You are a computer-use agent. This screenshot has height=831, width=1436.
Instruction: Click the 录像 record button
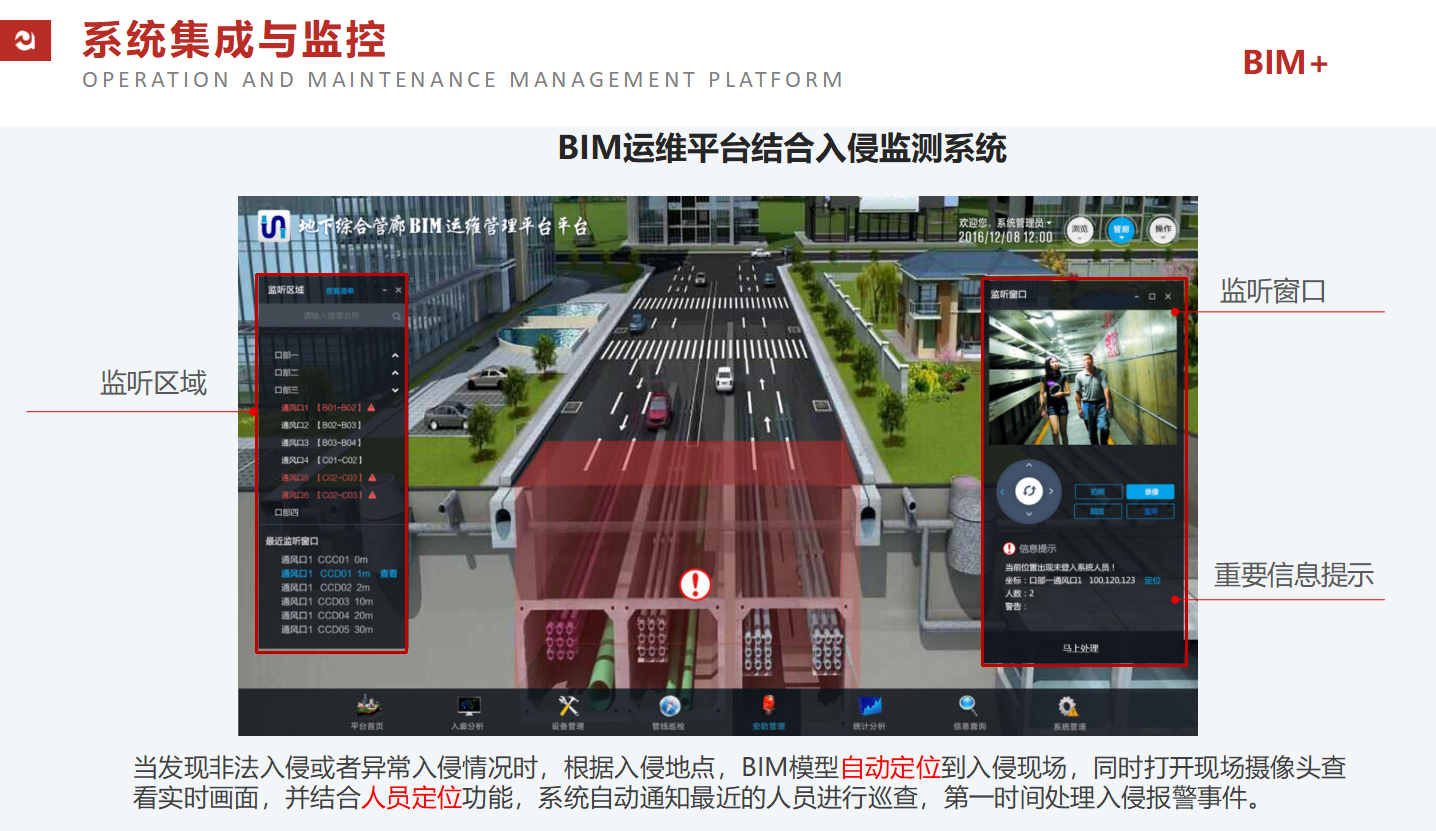(1149, 492)
